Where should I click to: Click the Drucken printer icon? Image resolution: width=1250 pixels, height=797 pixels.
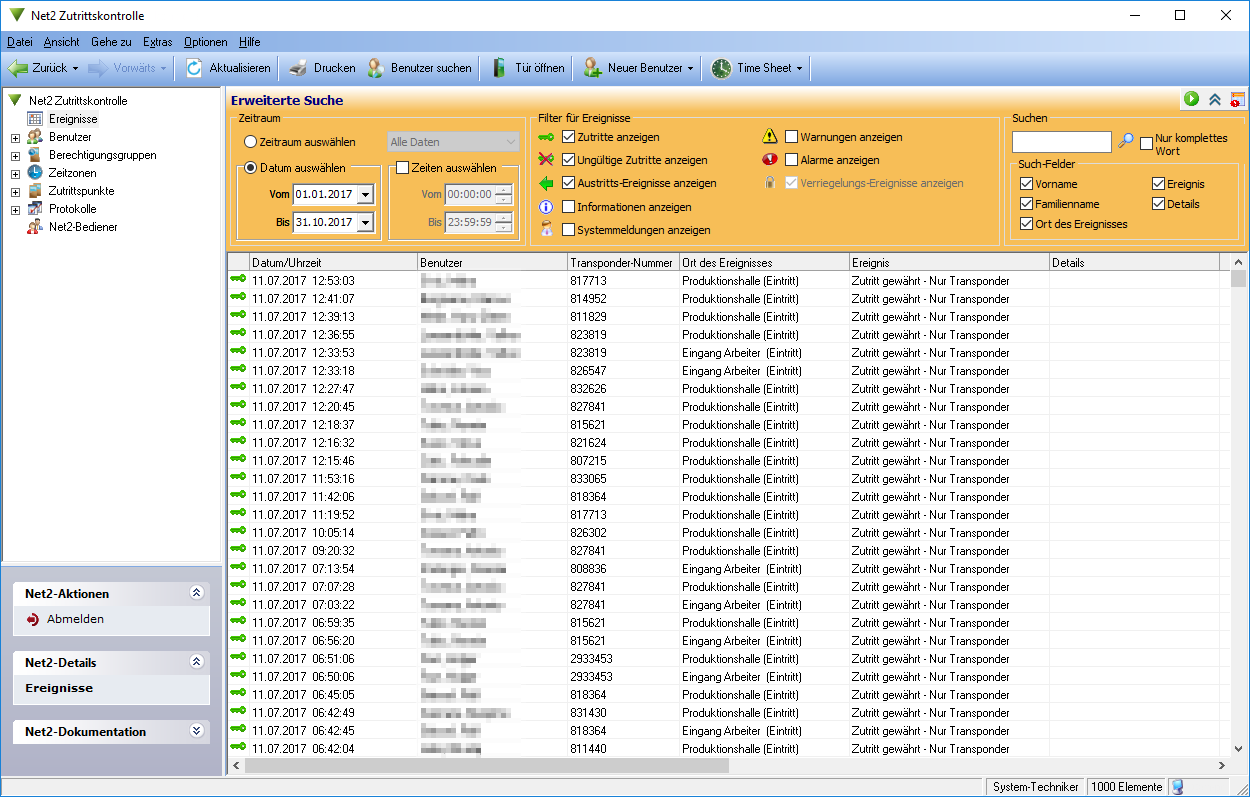298,68
